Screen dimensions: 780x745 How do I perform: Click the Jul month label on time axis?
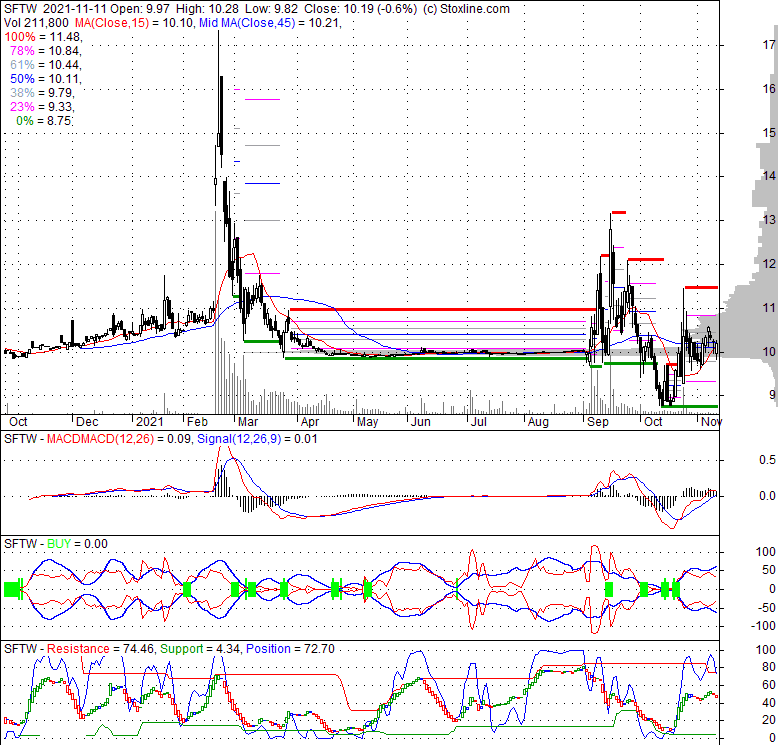pos(479,422)
